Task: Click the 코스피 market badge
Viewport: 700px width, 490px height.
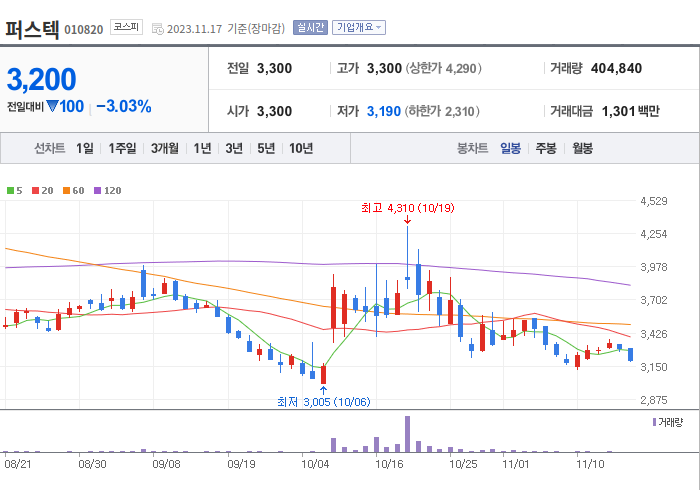Action: 126,27
